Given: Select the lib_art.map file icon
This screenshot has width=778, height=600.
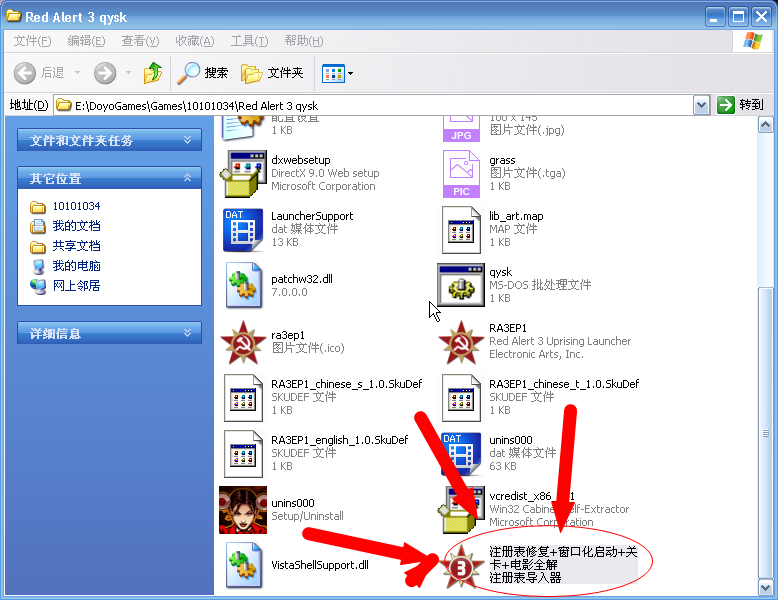Looking at the screenshot, I should click(x=461, y=230).
